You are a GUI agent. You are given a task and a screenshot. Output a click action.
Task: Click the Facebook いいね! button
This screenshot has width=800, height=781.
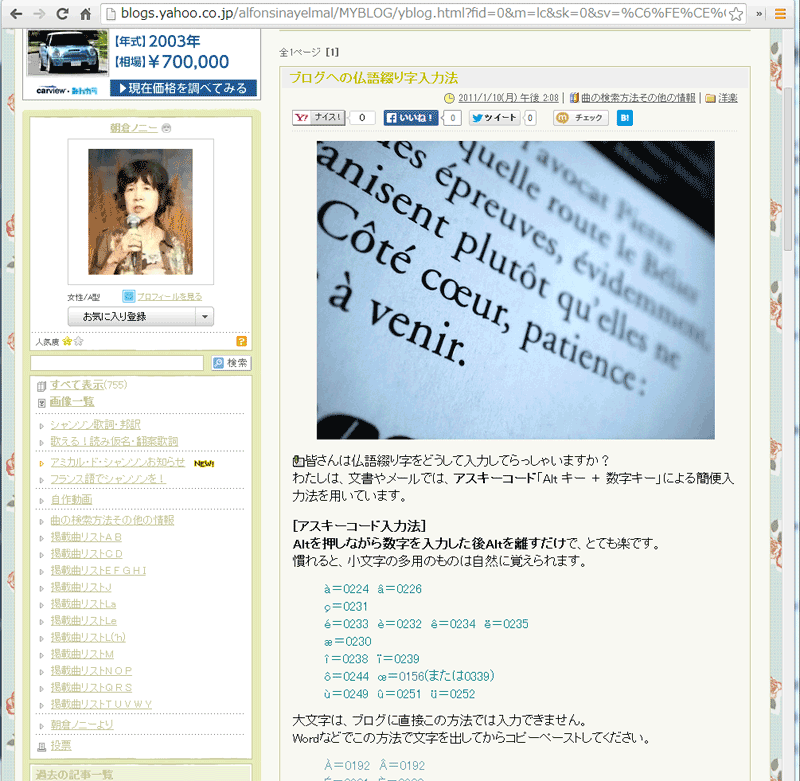click(411, 118)
